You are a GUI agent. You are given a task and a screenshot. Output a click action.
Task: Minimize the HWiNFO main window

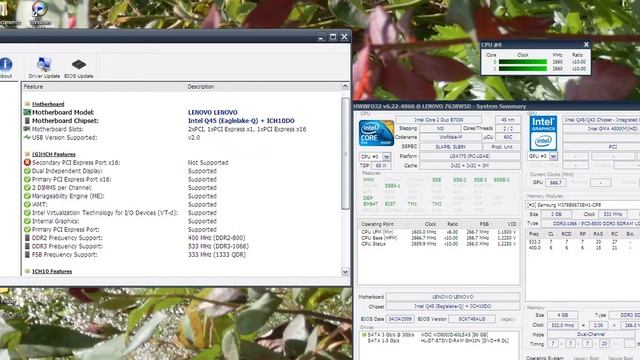coord(321,37)
